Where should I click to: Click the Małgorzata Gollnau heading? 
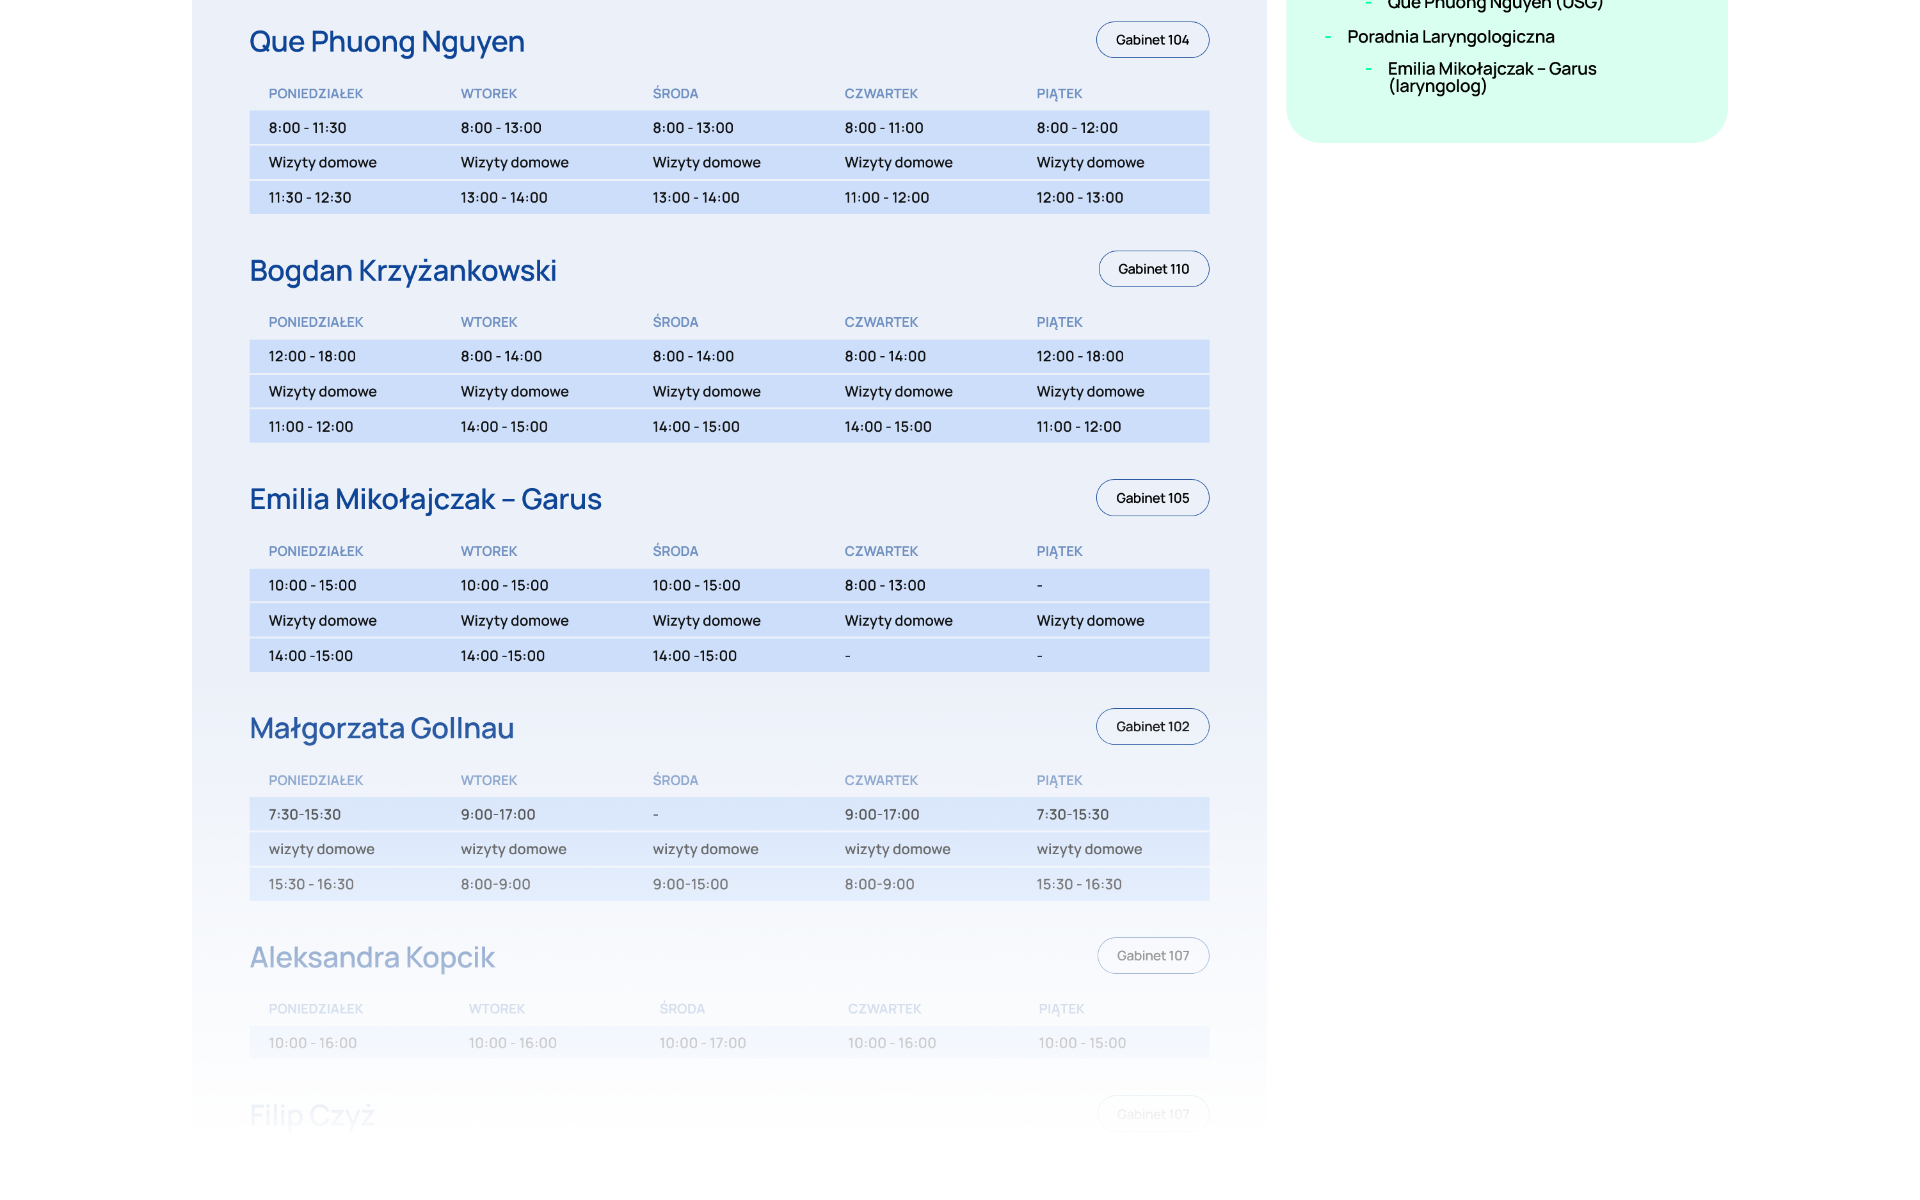coord(382,728)
